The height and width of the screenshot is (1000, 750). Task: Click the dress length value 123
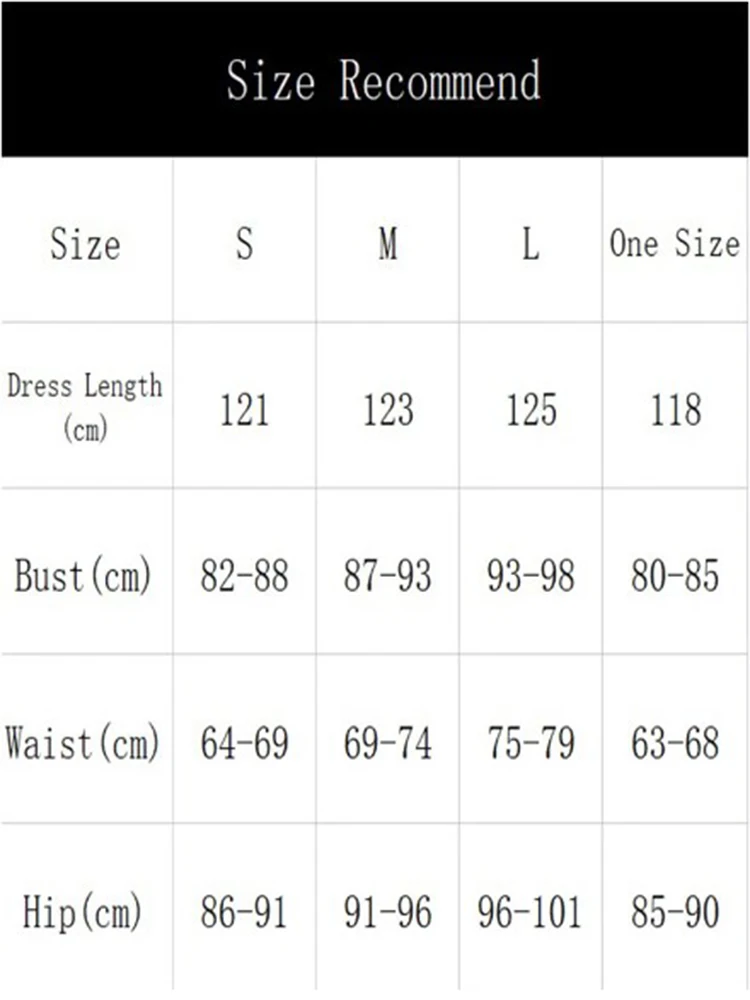tap(388, 409)
